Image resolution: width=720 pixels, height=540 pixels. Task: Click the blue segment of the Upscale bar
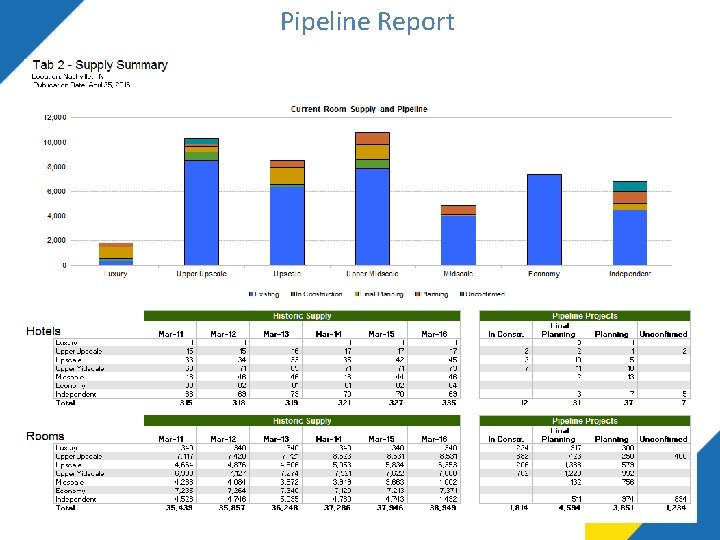point(287,226)
